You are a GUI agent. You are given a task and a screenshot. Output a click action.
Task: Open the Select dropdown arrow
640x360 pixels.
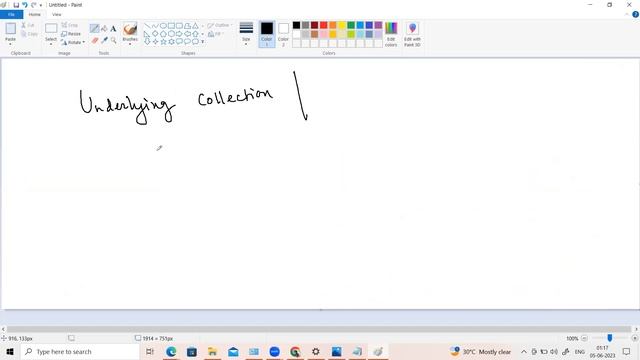(51, 44)
